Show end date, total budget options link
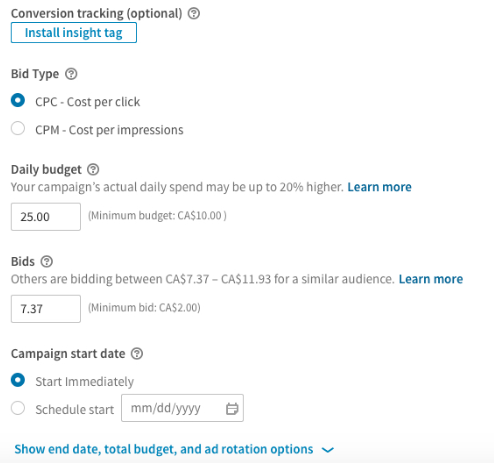 click(164, 449)
